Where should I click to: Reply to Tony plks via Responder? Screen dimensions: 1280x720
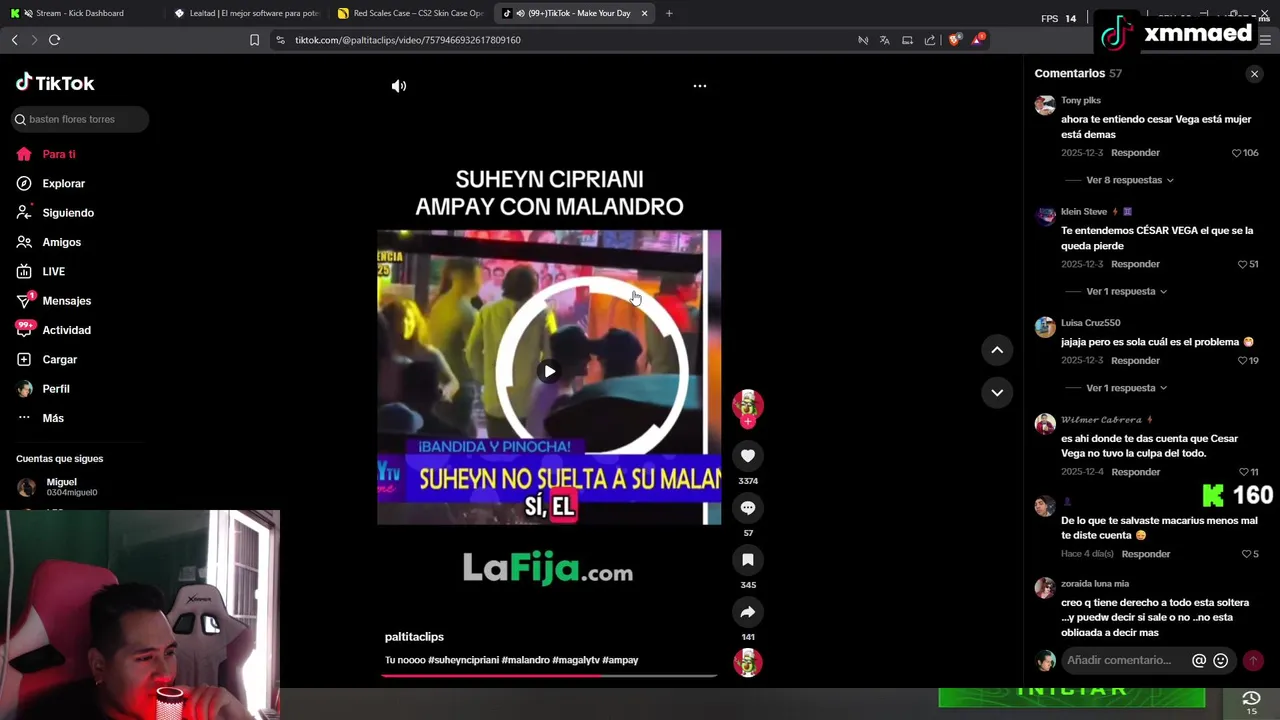(1135, 153)
